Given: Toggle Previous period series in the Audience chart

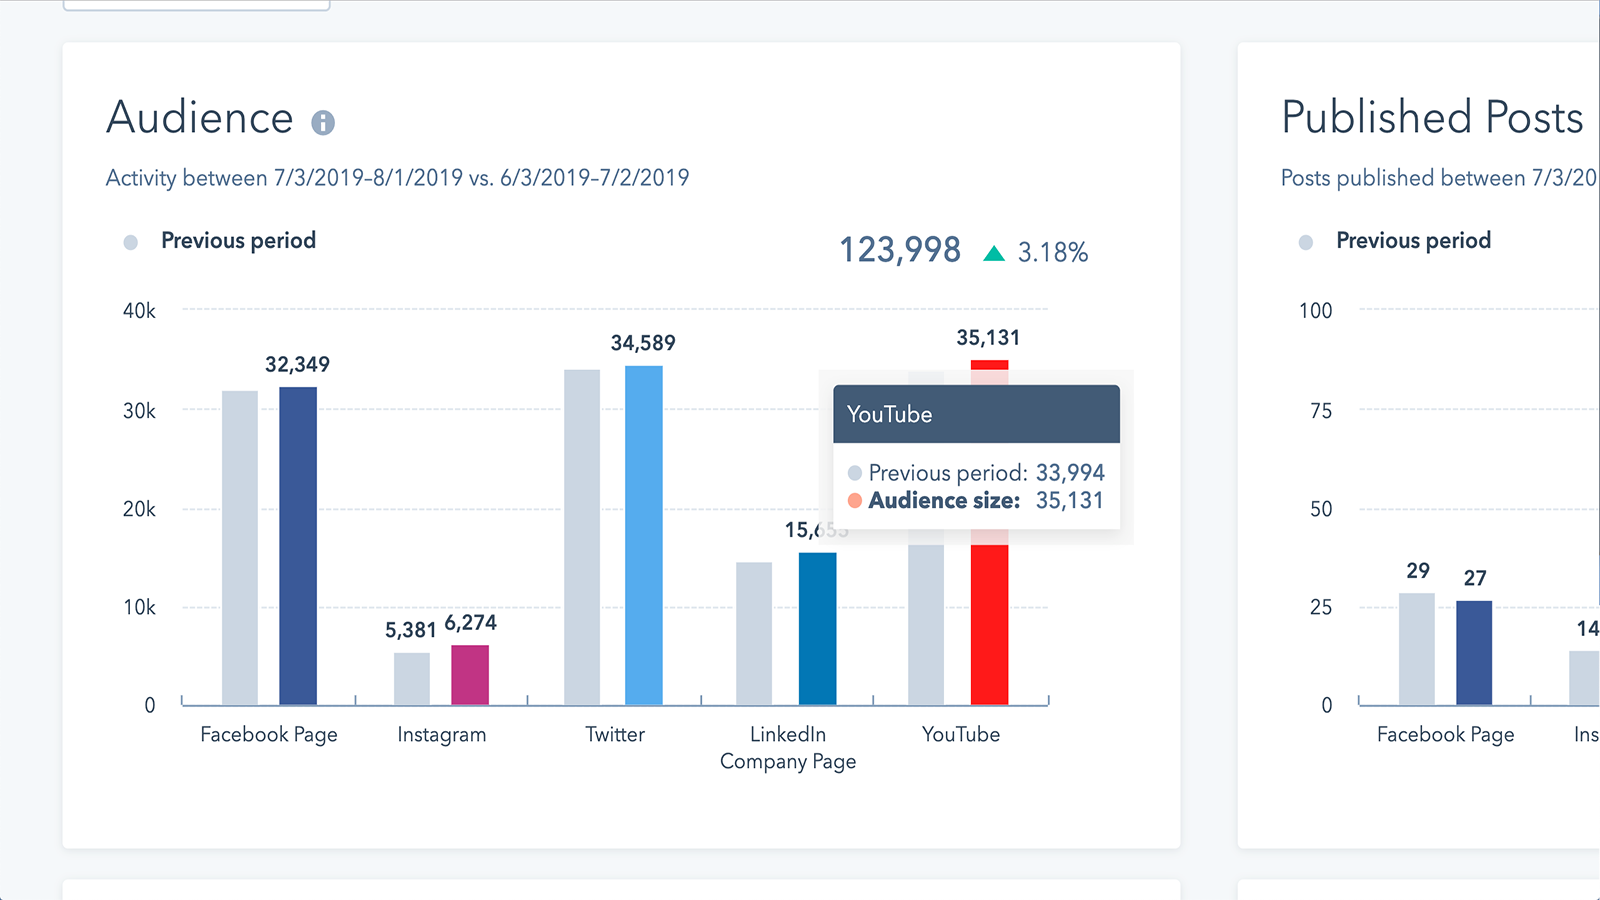Looking at the screenshot, I should click(237, 240).
